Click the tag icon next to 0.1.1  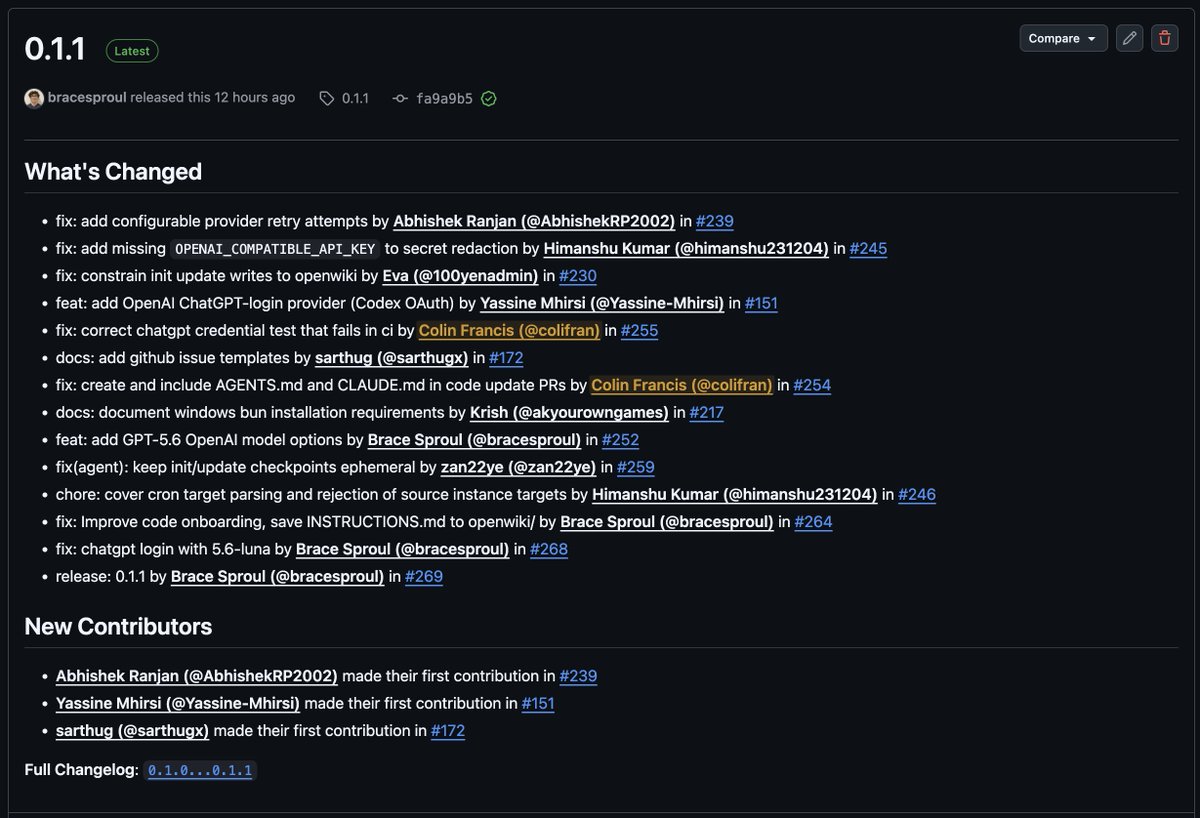(327, 98)
